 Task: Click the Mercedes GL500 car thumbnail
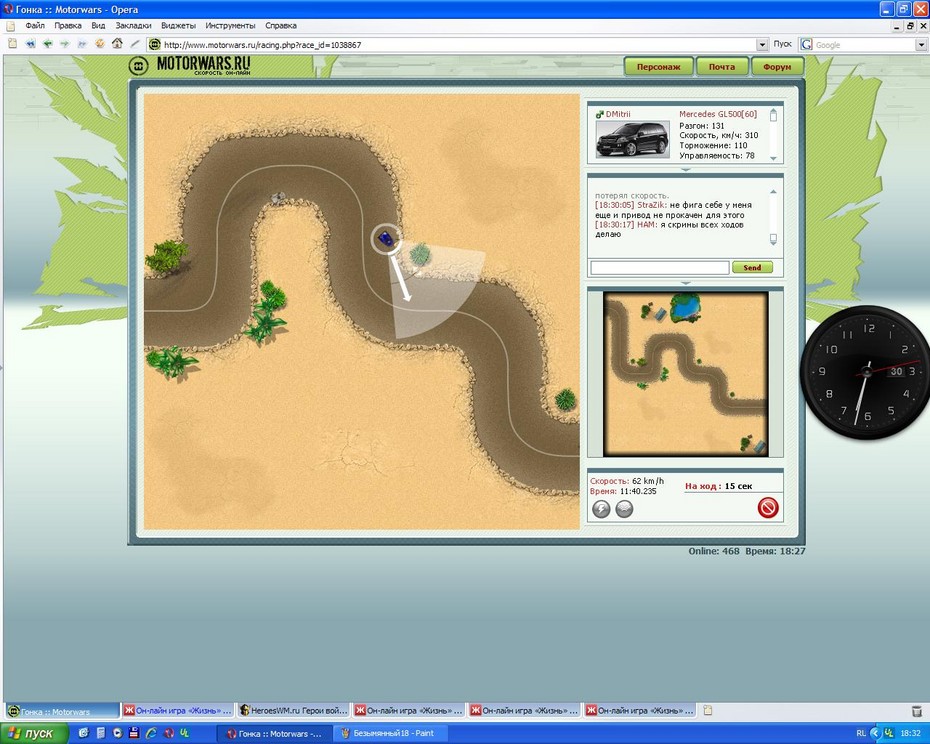point(633,139)
